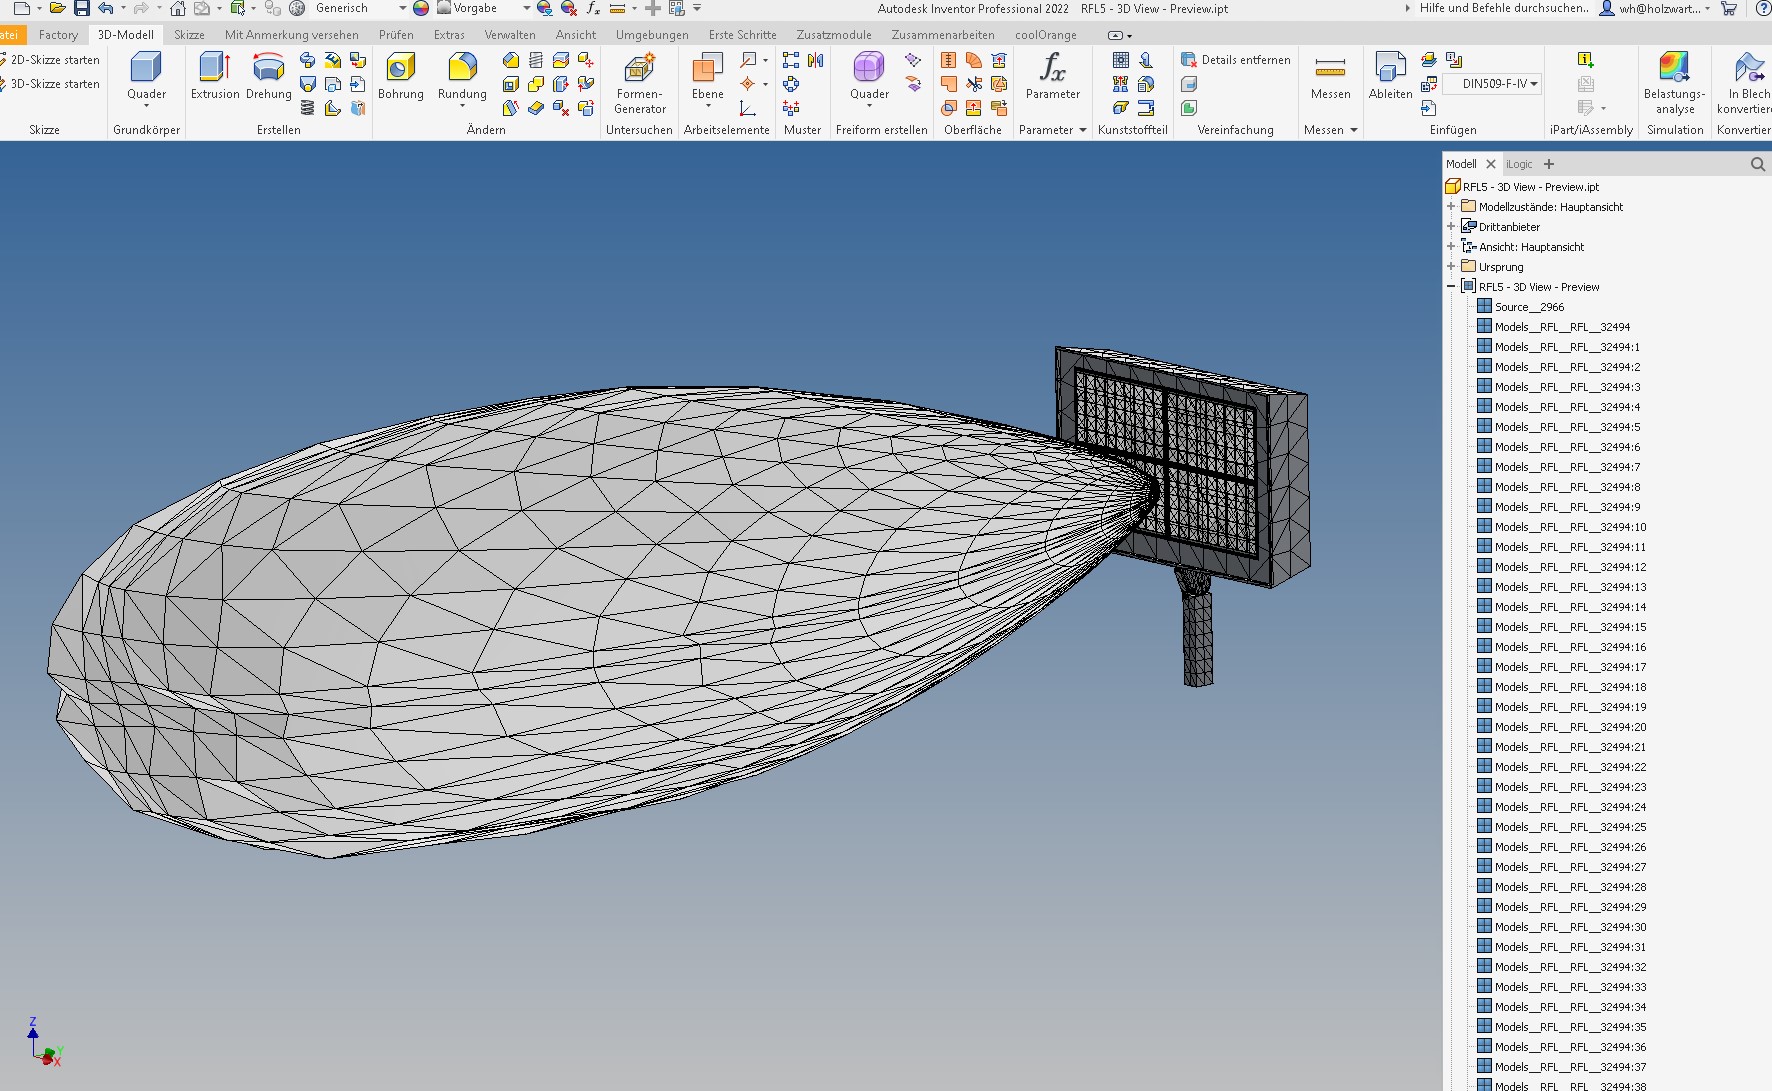Click the Ebene work plane tool

coord(707,78)
